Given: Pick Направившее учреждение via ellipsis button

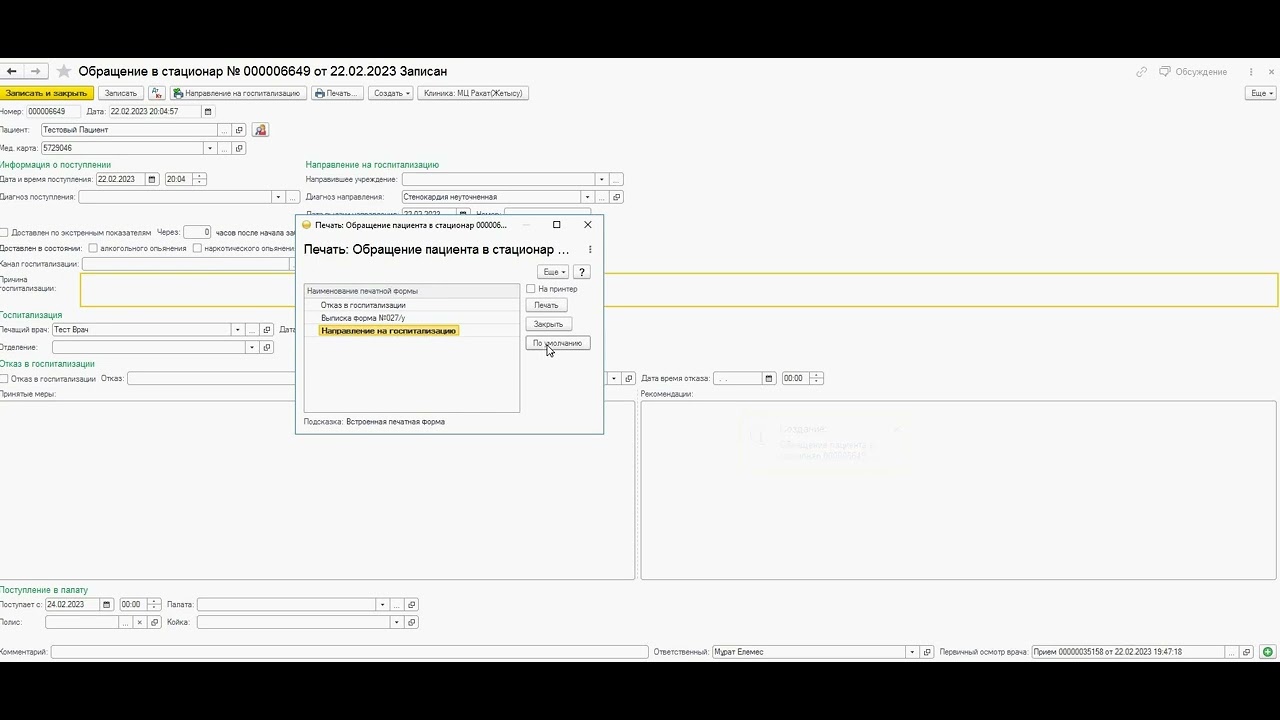Looking at the screenshot, I should point(617,180).
